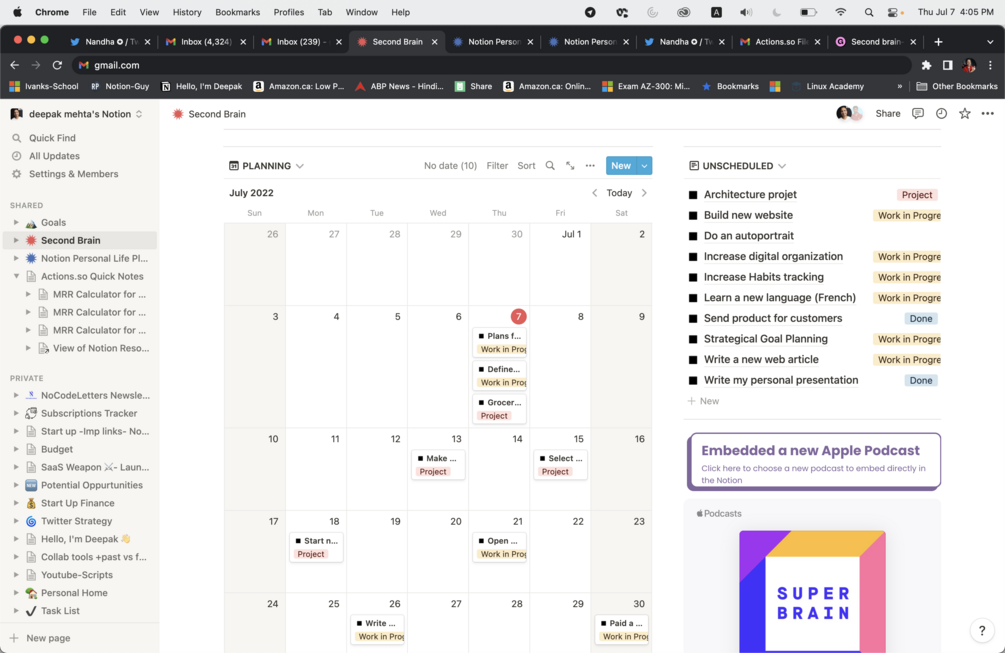Open Sort for Planning view

tap(526, 165)
